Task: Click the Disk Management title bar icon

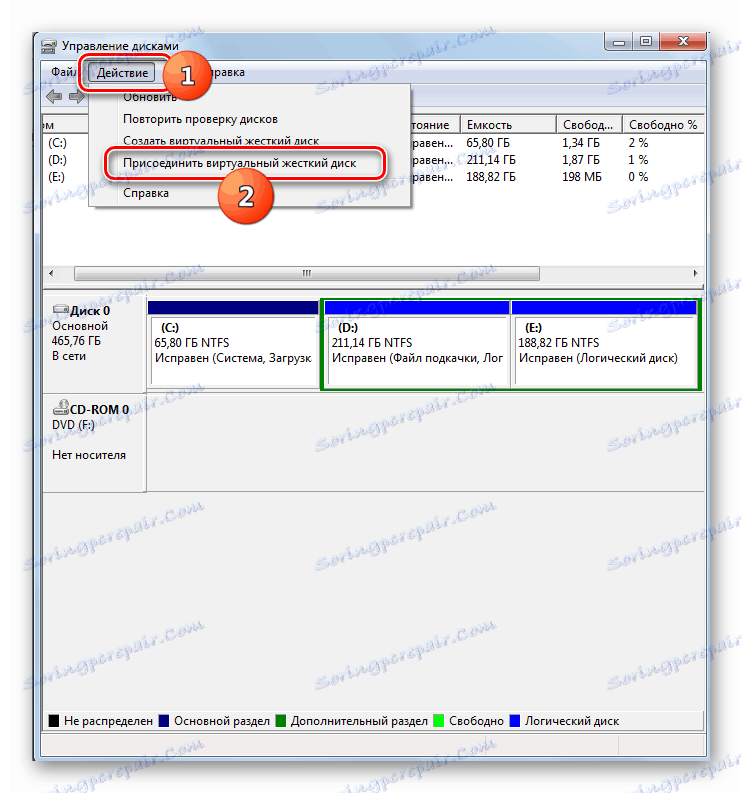Action: point(49,46)
